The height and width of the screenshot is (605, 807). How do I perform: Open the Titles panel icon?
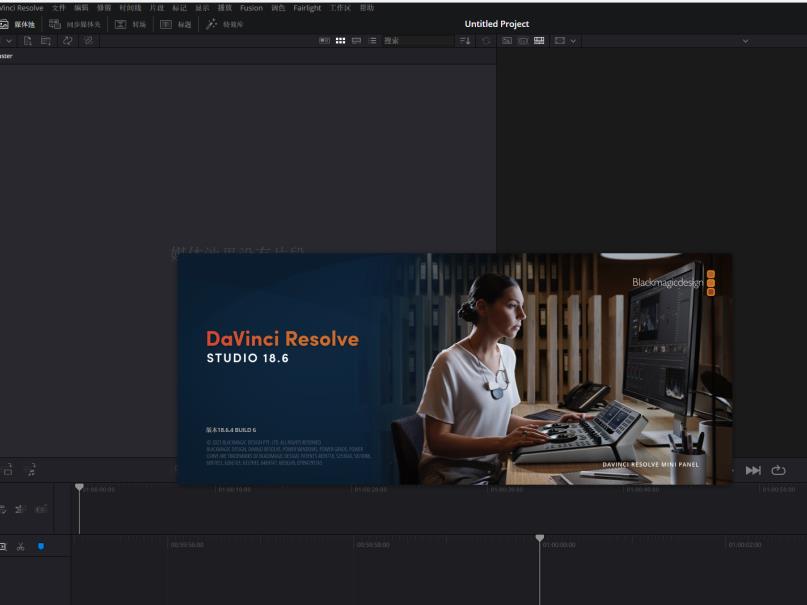click(x=166, y=24)
